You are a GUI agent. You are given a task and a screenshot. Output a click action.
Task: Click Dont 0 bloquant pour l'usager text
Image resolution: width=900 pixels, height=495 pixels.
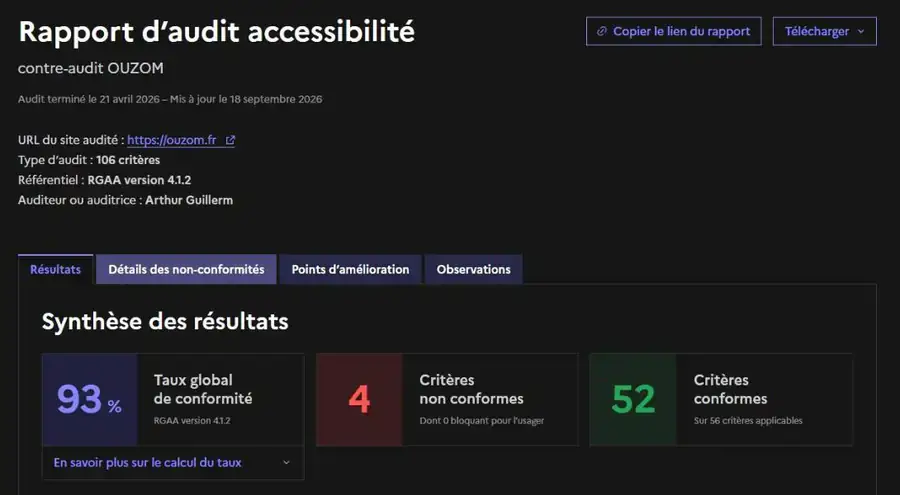(482, 421)
